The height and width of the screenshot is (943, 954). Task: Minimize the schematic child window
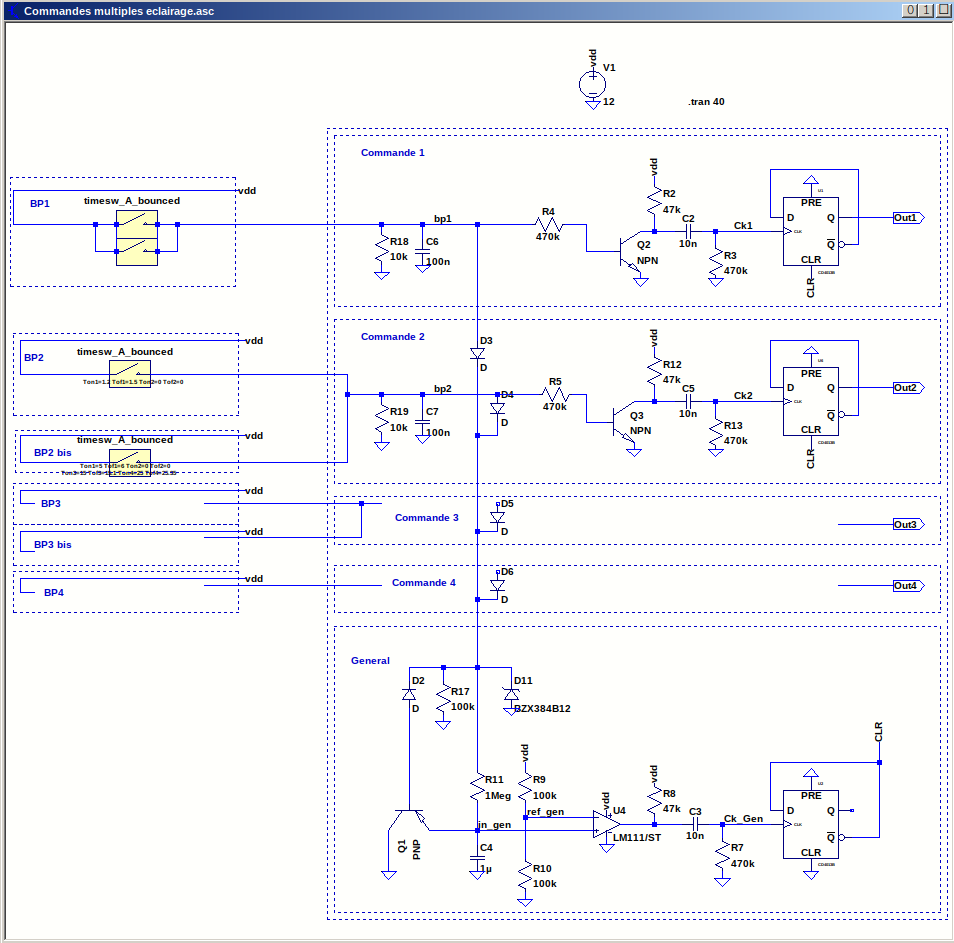pos(910,10)
